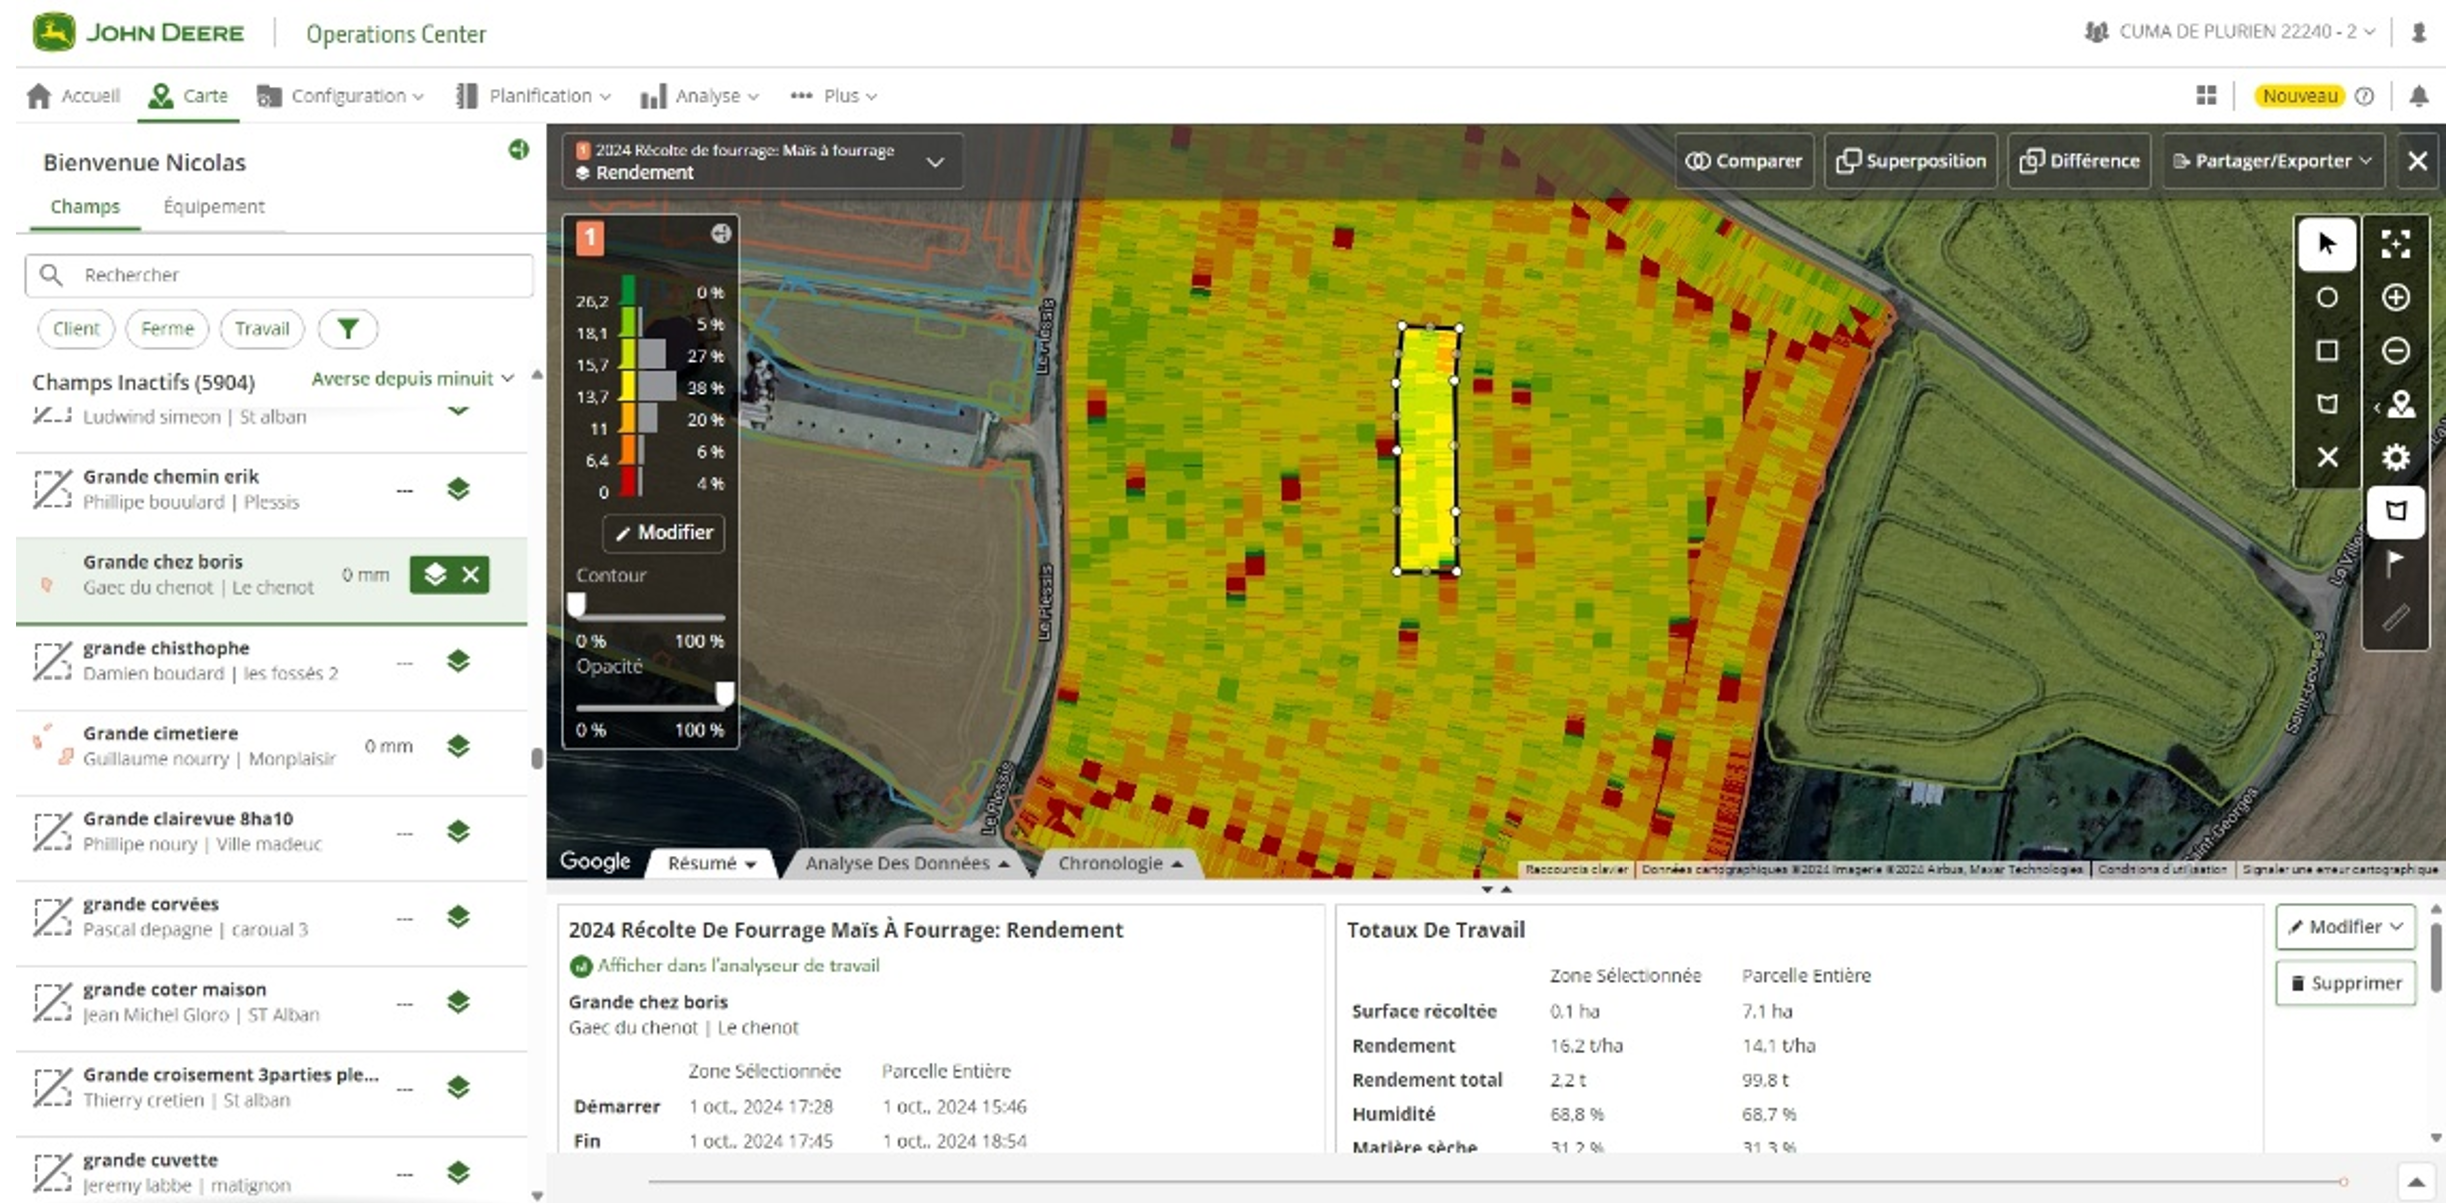The width and height of the screenshot is (2450, 1203).
Task: Close the map layer view with X
Action: coord(2417,161)
